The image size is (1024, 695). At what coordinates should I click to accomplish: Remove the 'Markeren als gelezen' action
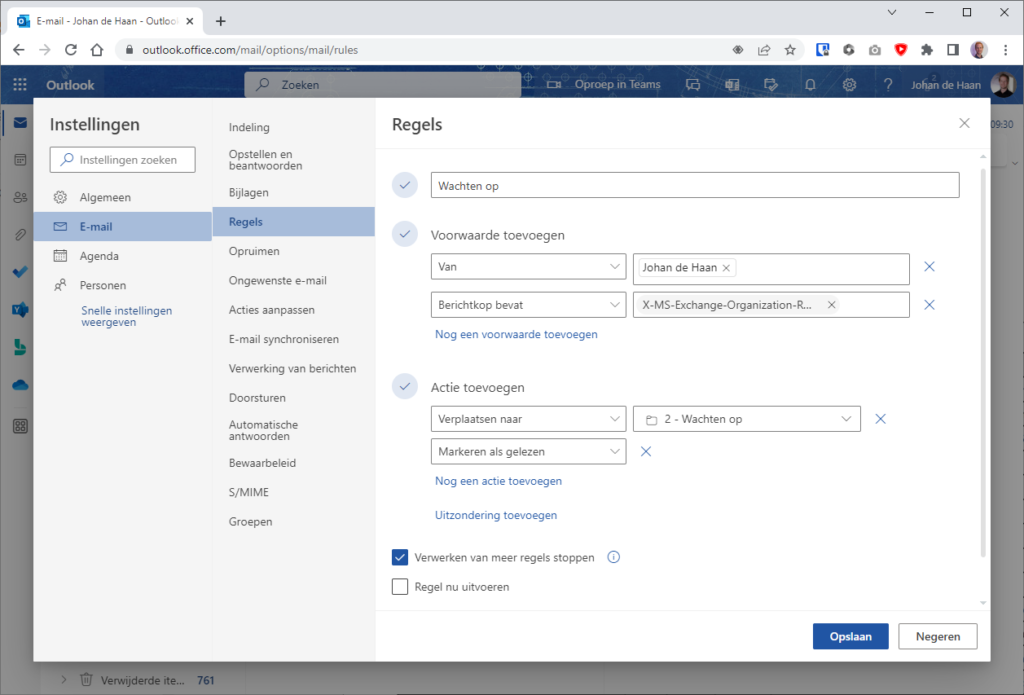coord(646,452)
